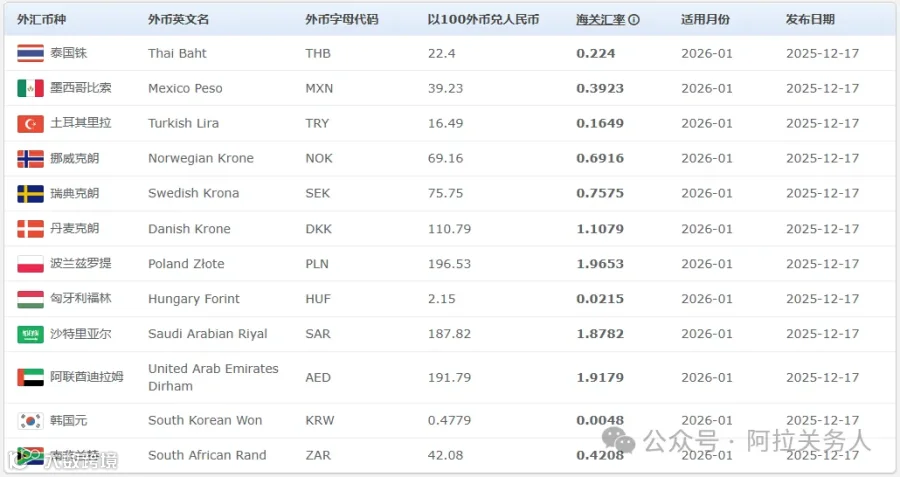Click the AED currency code
900x477 pixels.
click(x=318, y=378)
